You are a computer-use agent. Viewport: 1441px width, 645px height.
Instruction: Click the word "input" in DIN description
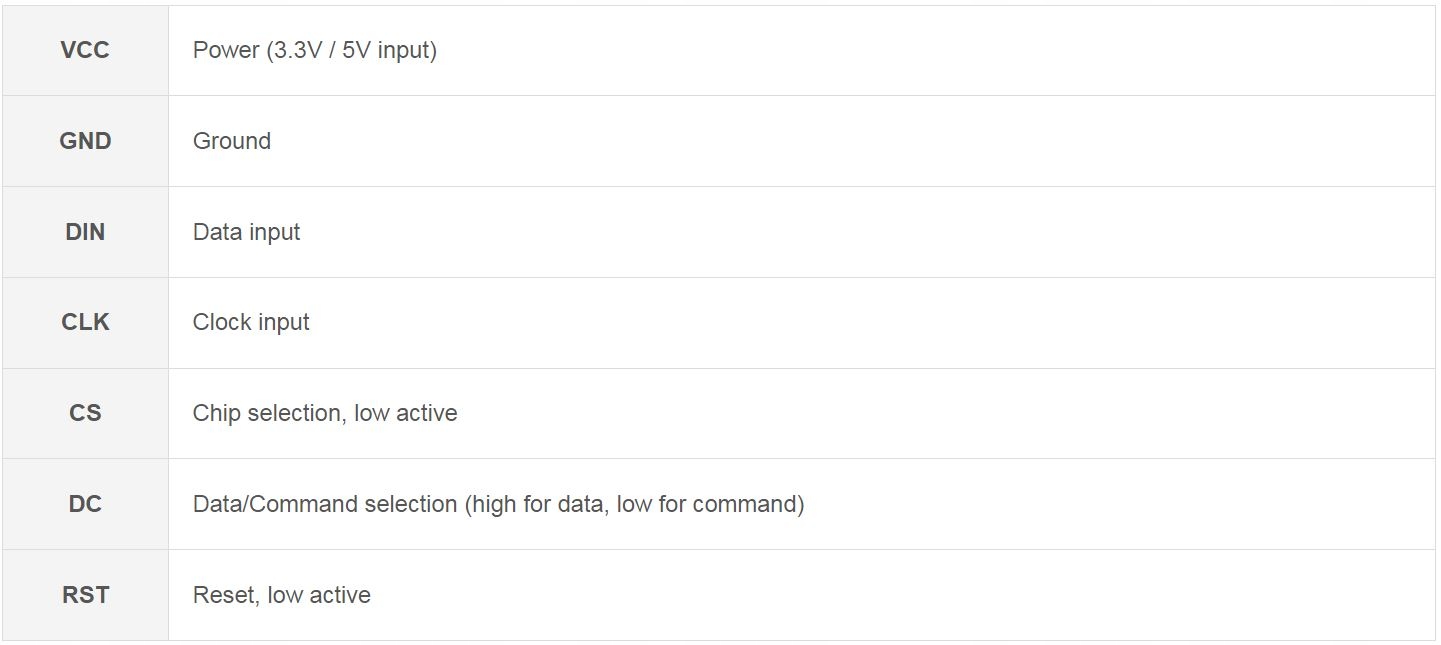(x=274, y=232)
